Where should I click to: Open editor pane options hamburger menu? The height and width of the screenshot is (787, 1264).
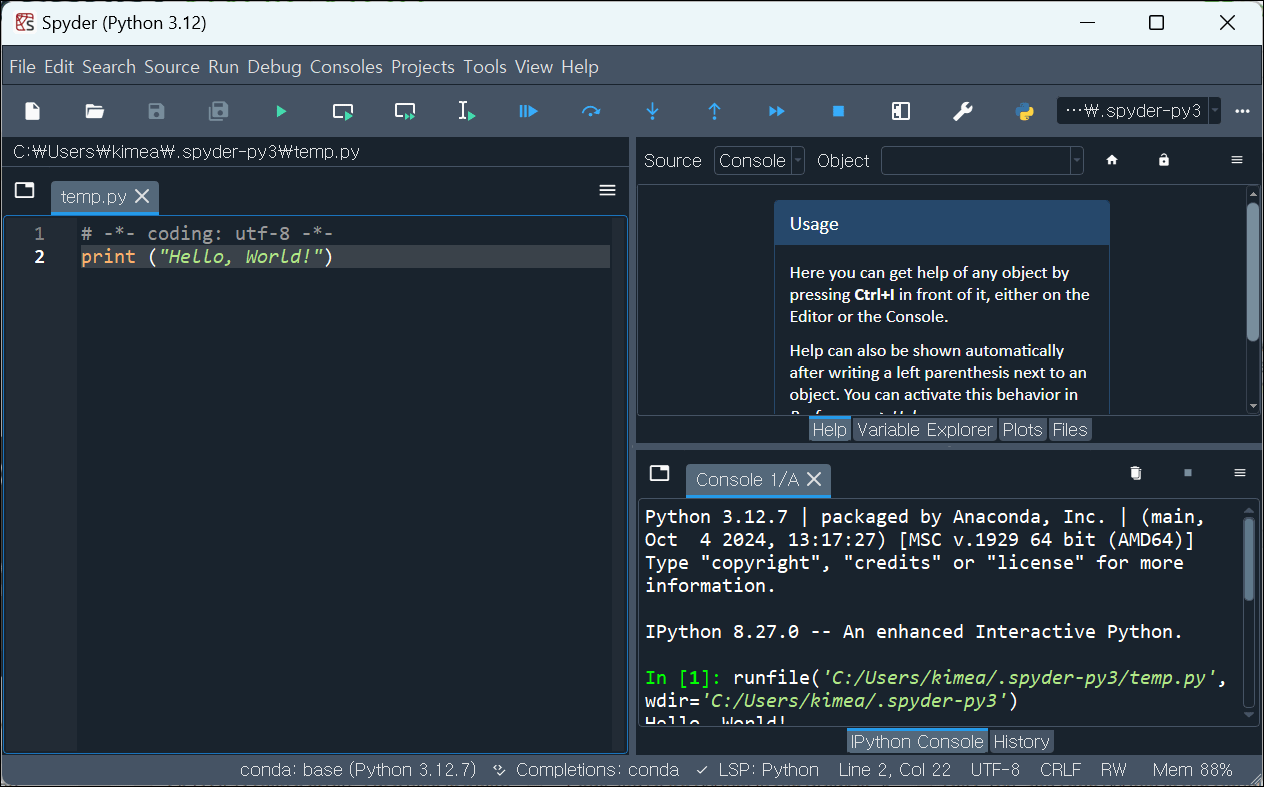click(607, 190)
